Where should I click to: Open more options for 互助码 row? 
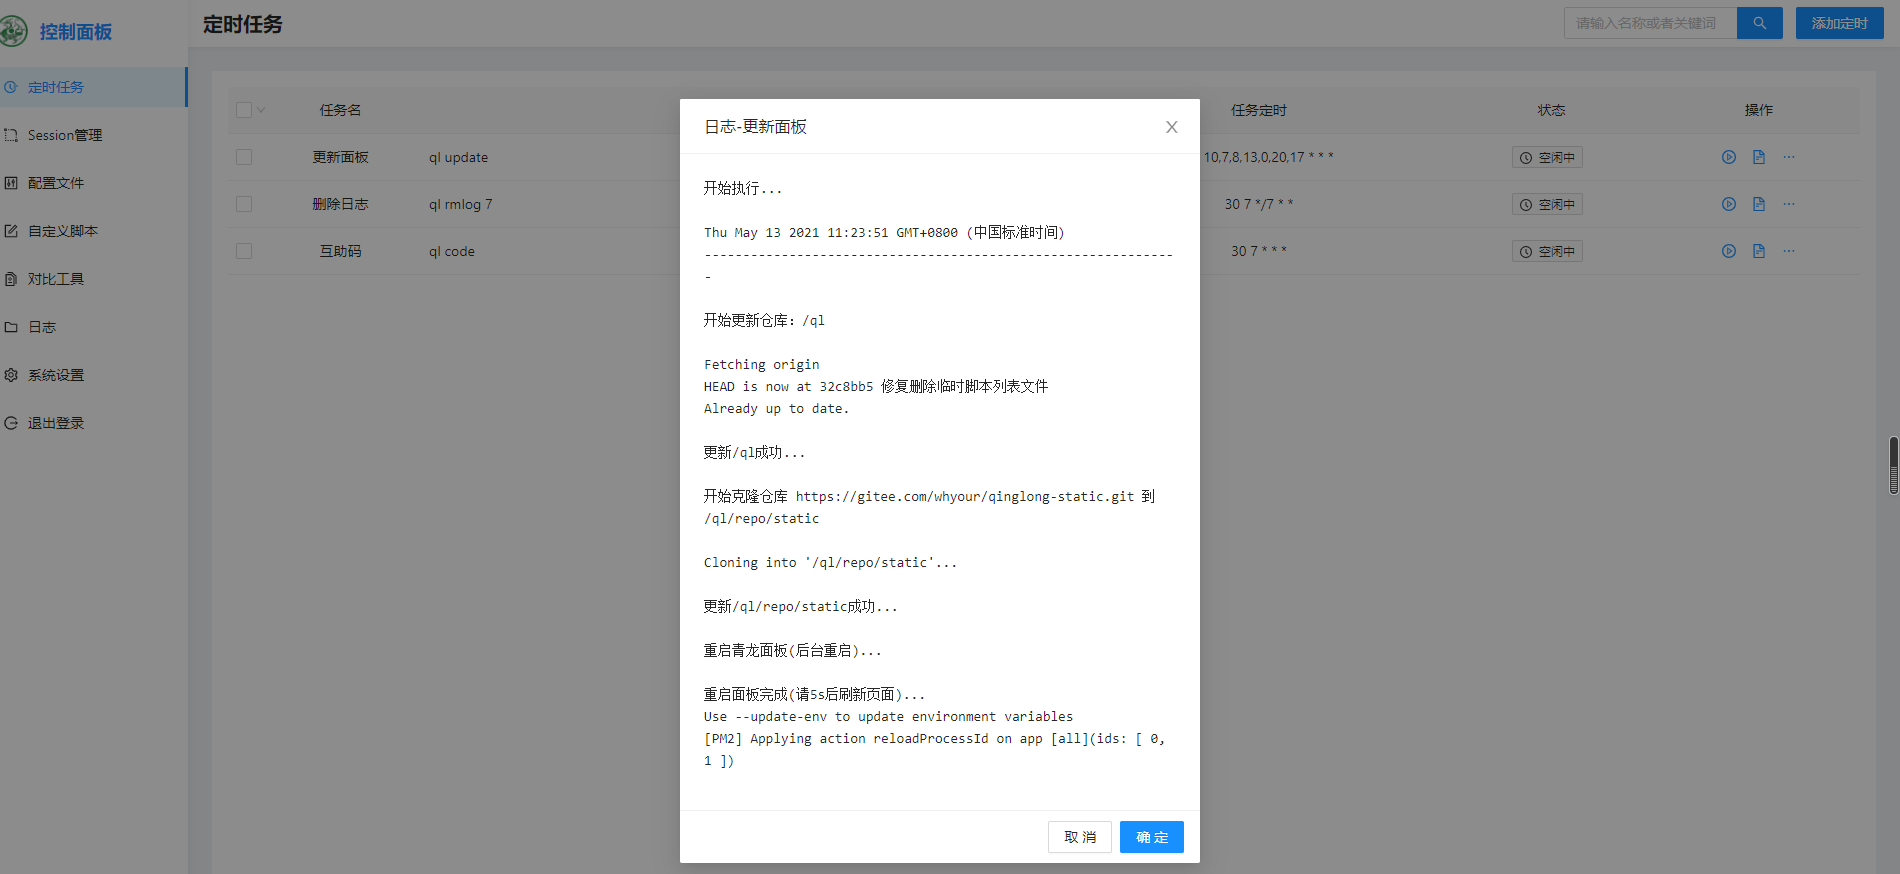coord(1789,251)
